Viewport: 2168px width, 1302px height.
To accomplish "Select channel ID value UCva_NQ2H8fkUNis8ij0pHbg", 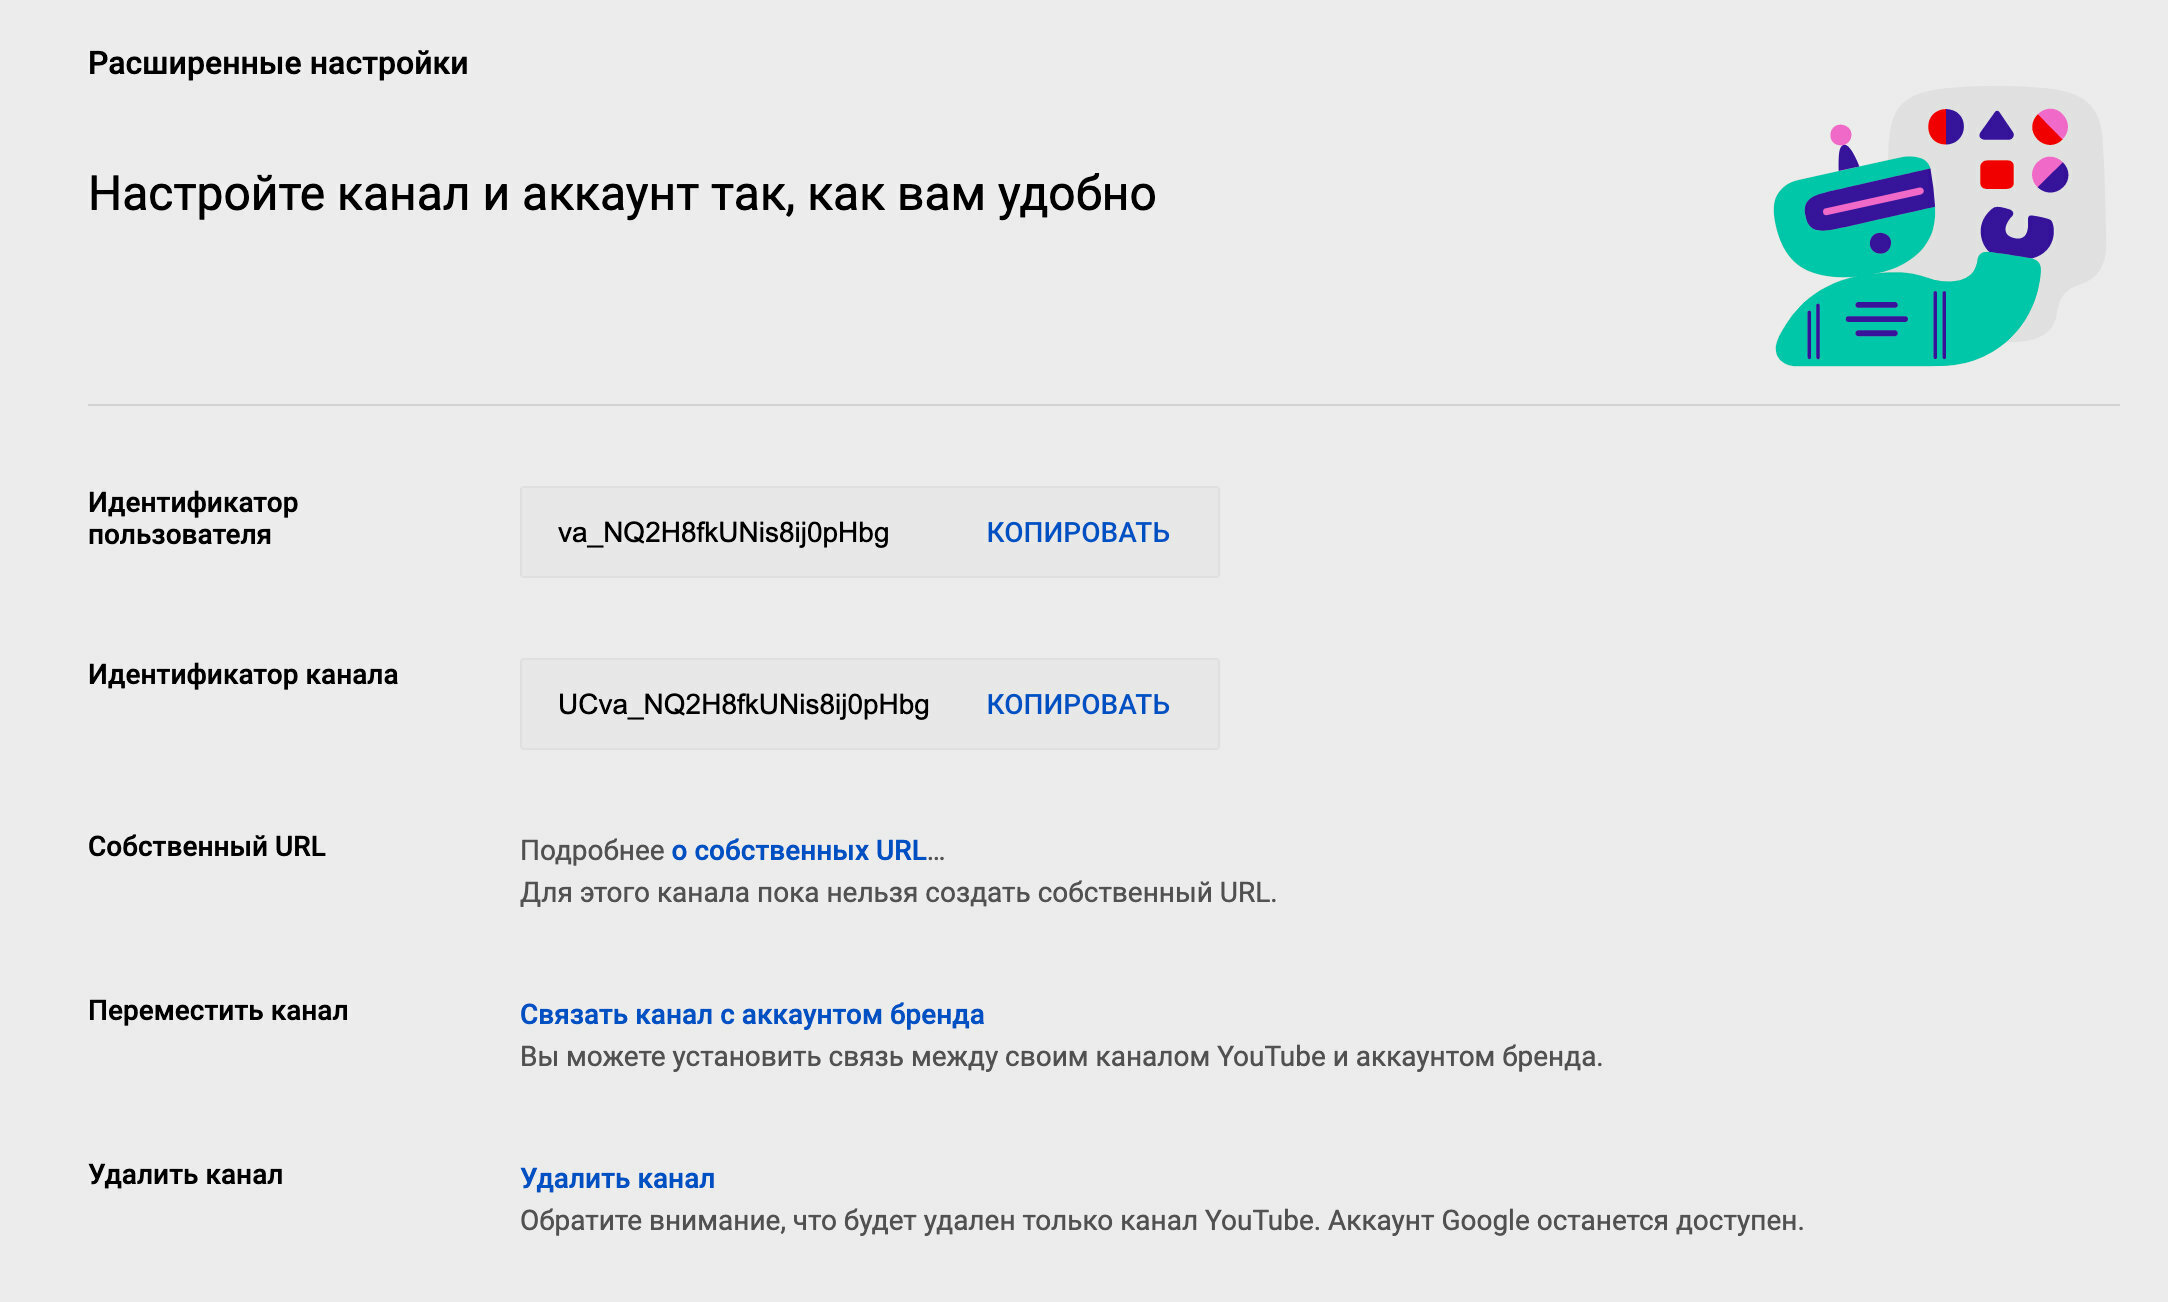I will pos(743,704).
